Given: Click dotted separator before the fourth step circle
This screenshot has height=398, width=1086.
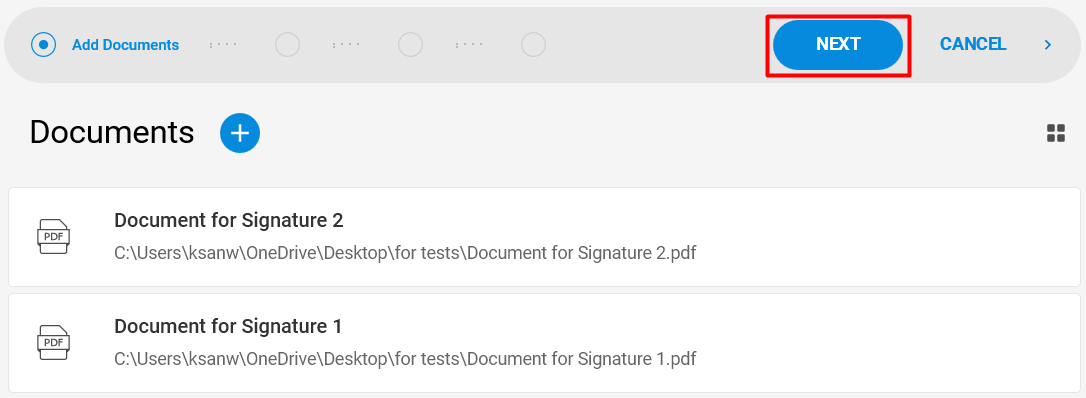Looking at the screenshot, I should pyautogui.click(x=470, y=45).
